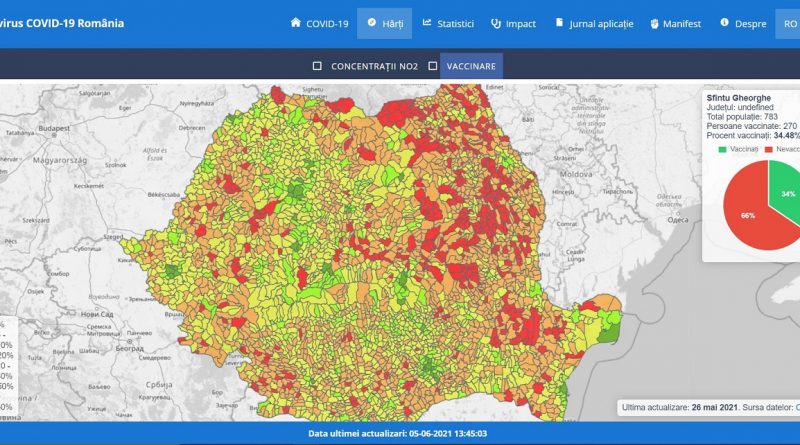Toggle the red Nevaccinați legend swatch
The height and width of the screenshot is (445, 800).
pyautogui.click(x=769, y=148)
